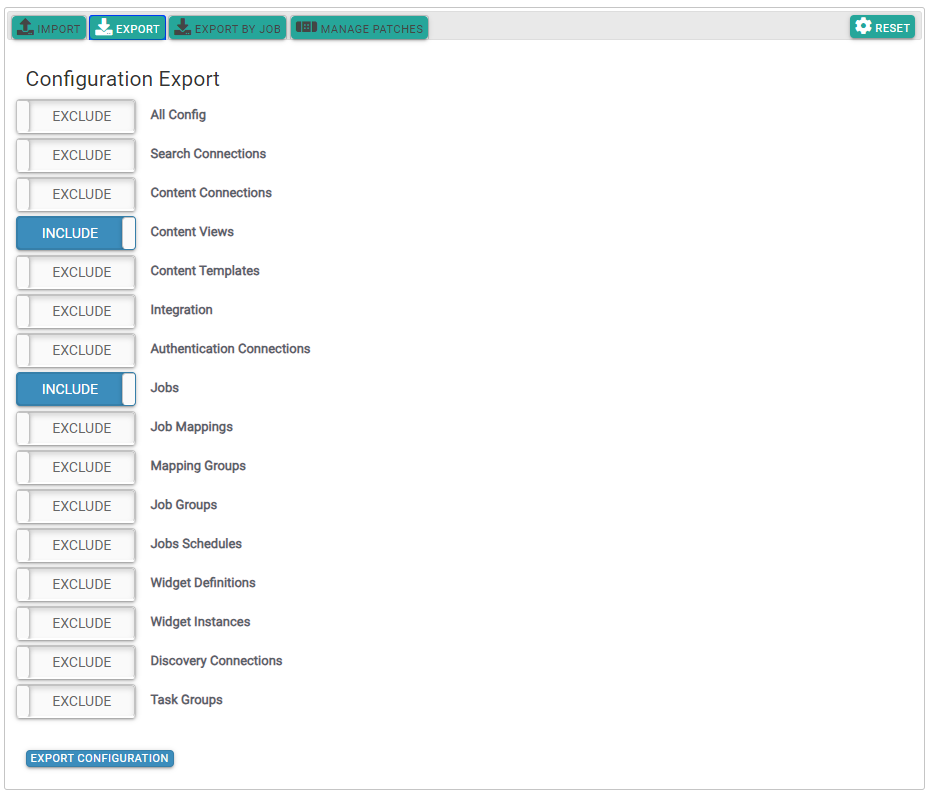Include Widget Definitions in export

76,584
